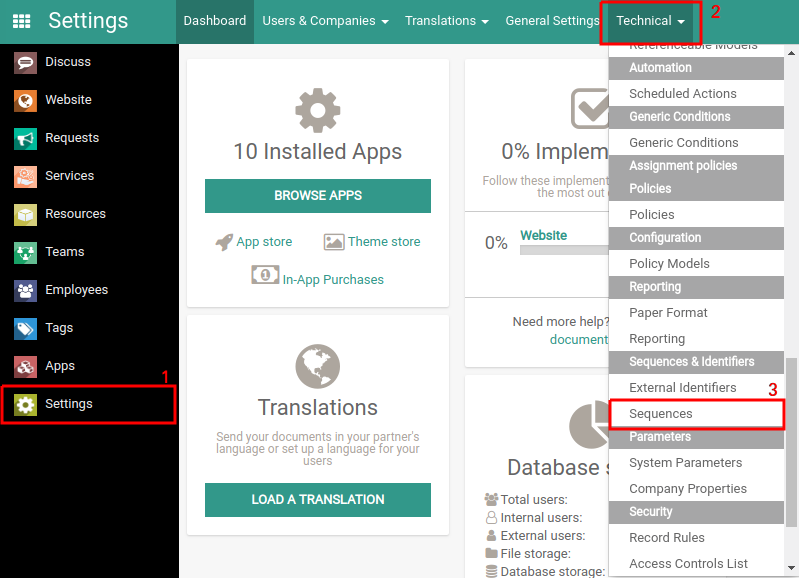Click the money icon beside In-App Purchases
The image size is (799, 578).
point(265,275)
